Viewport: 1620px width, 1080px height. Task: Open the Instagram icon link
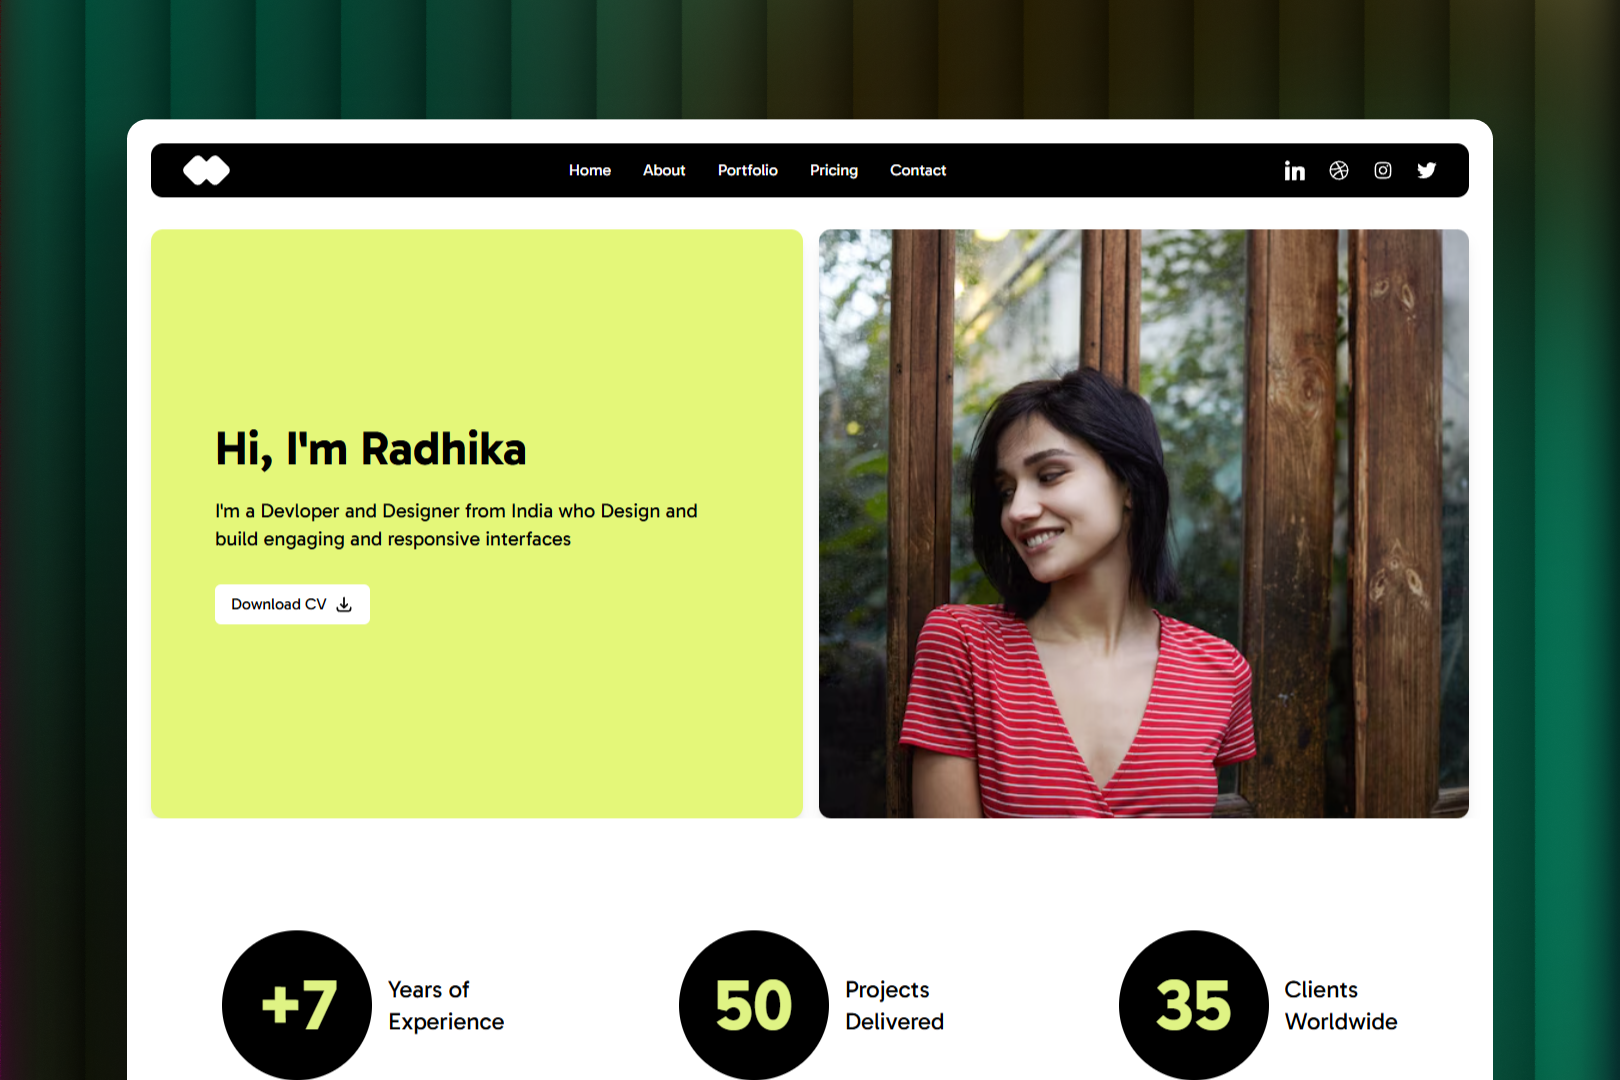click(x=1383, y=171)
